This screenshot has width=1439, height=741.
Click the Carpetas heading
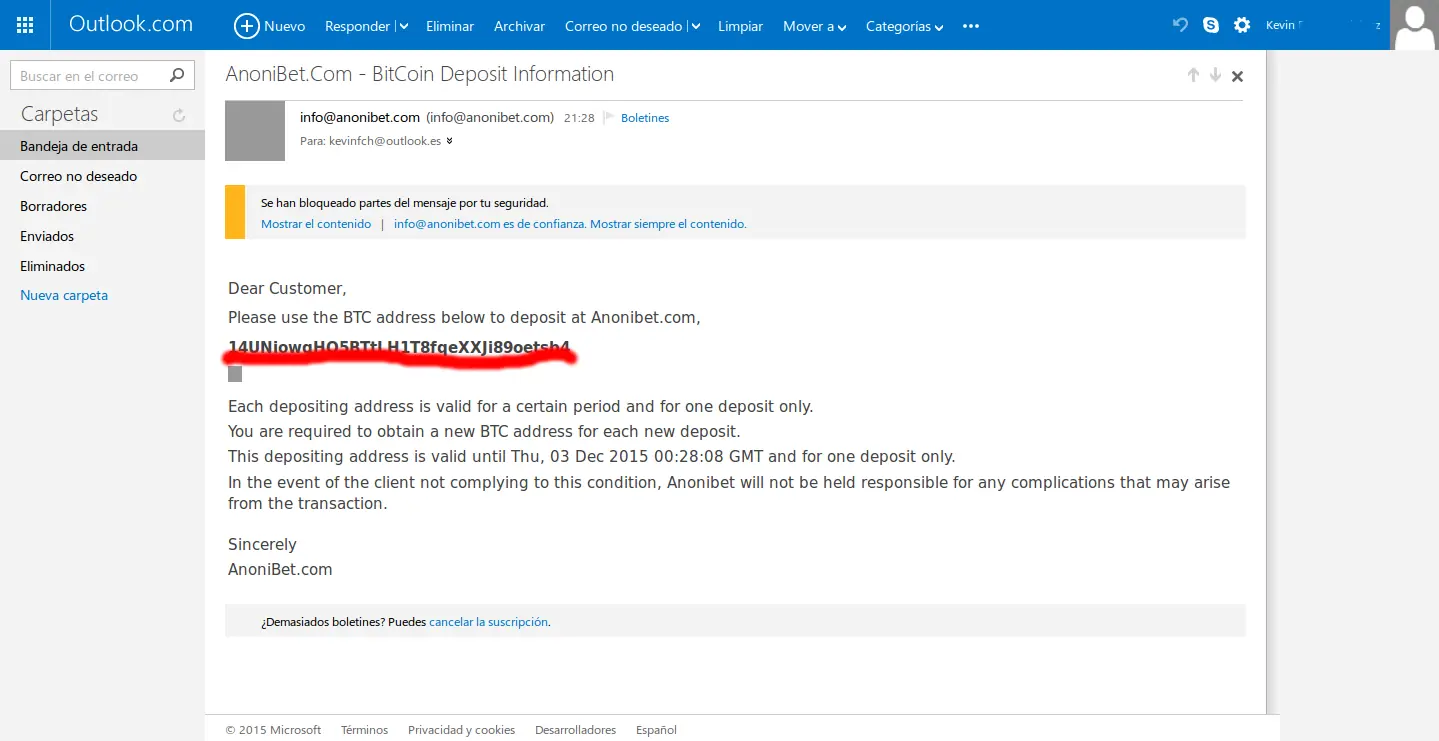[60, 114]
